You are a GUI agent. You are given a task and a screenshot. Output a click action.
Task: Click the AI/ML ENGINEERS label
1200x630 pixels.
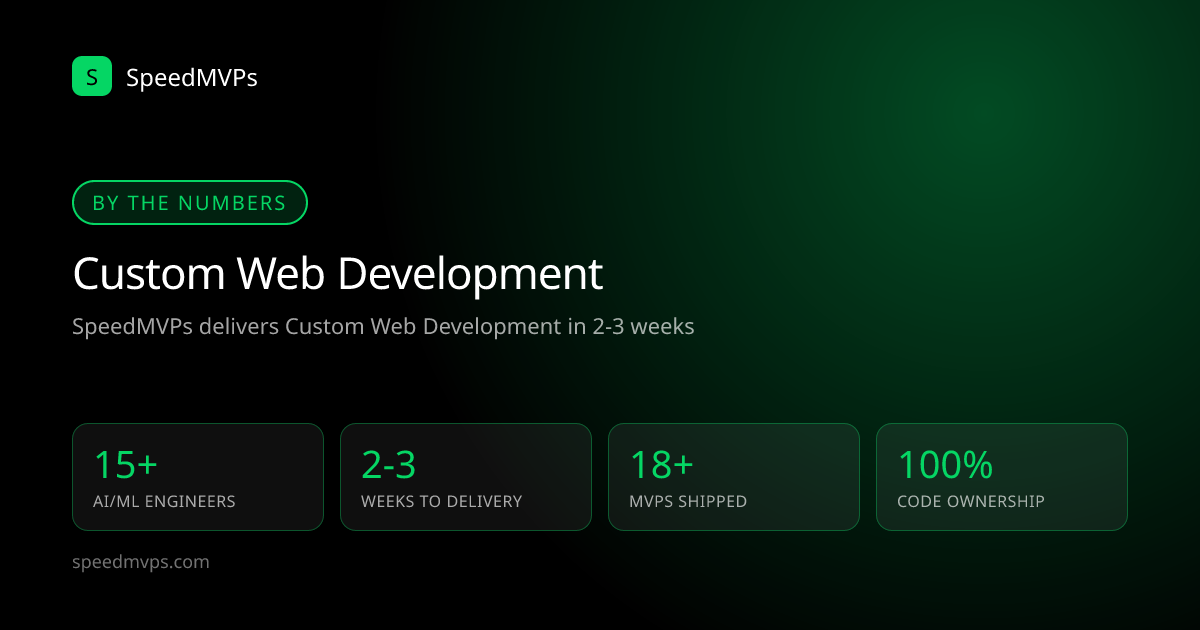[x=164, y=502]
